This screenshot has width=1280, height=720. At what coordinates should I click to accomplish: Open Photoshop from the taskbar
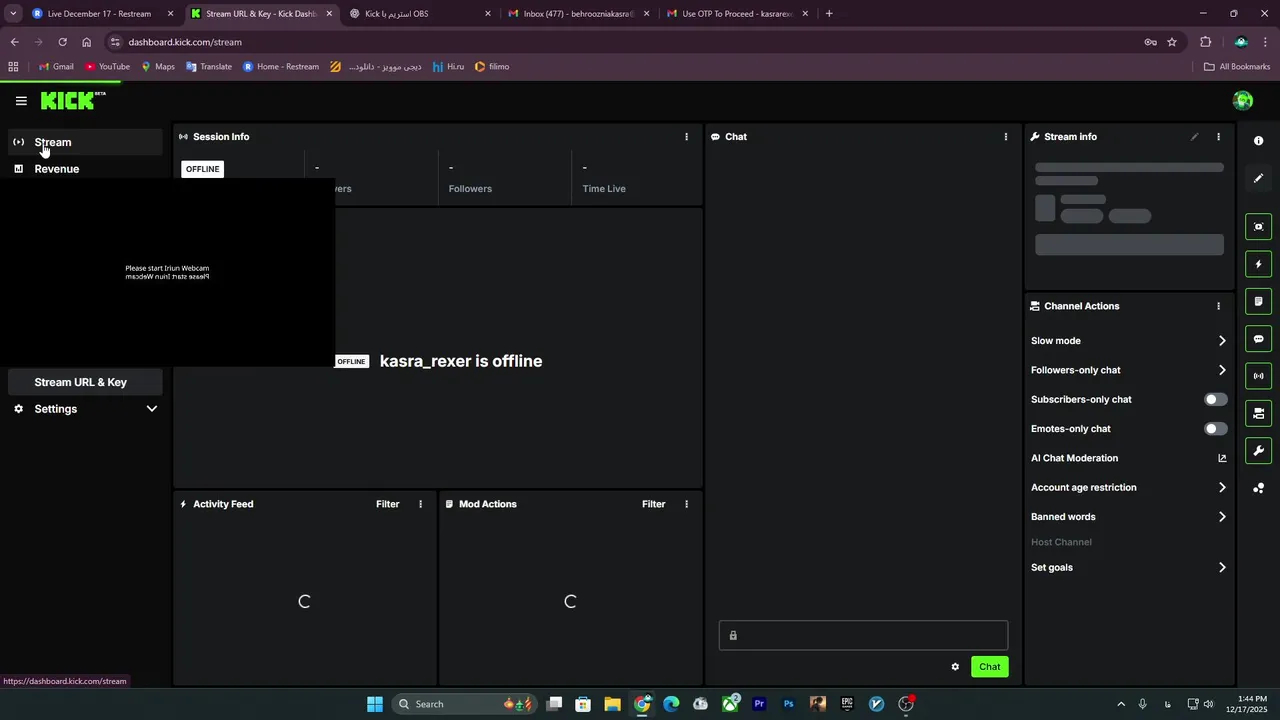pyautogui.click(x=788, y=704)
